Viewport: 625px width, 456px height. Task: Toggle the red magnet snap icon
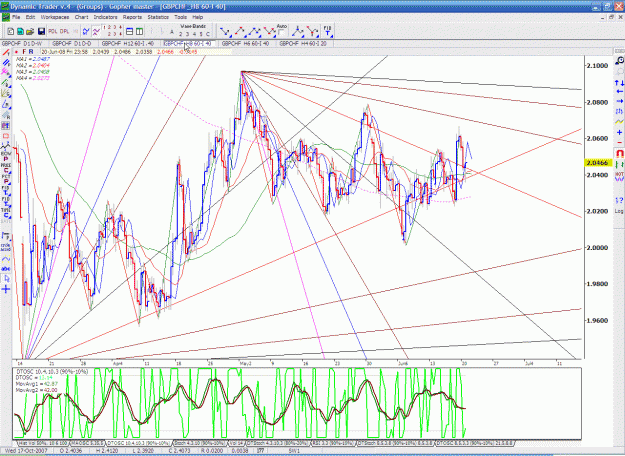point(619,153)
